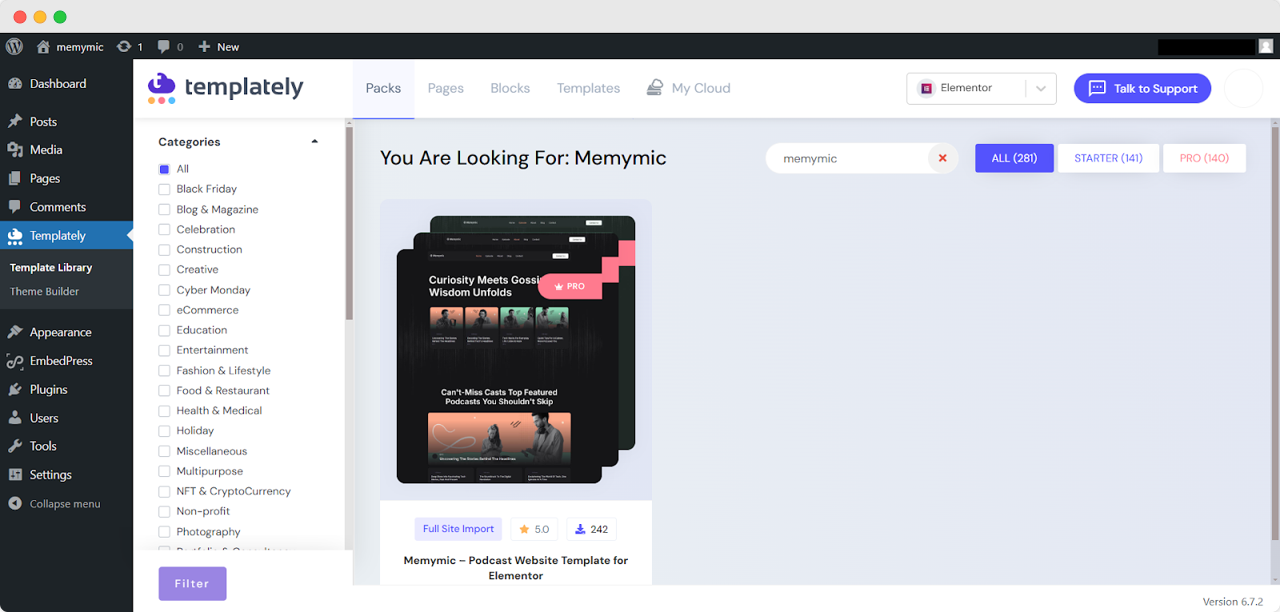Image resolution: width=1280 pixels, height=612 pixels.
Task: Check the Multipurpose category
Action: [x=164, y=471]
